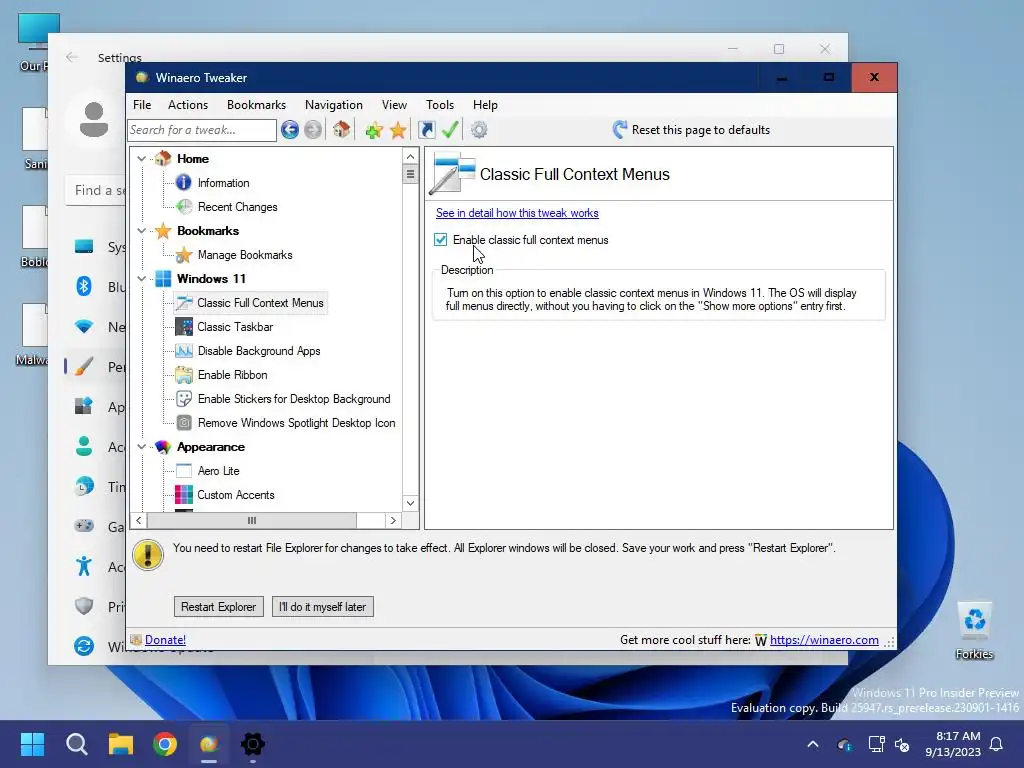Click the Search for a tweak field

click(x=202, y=130)
